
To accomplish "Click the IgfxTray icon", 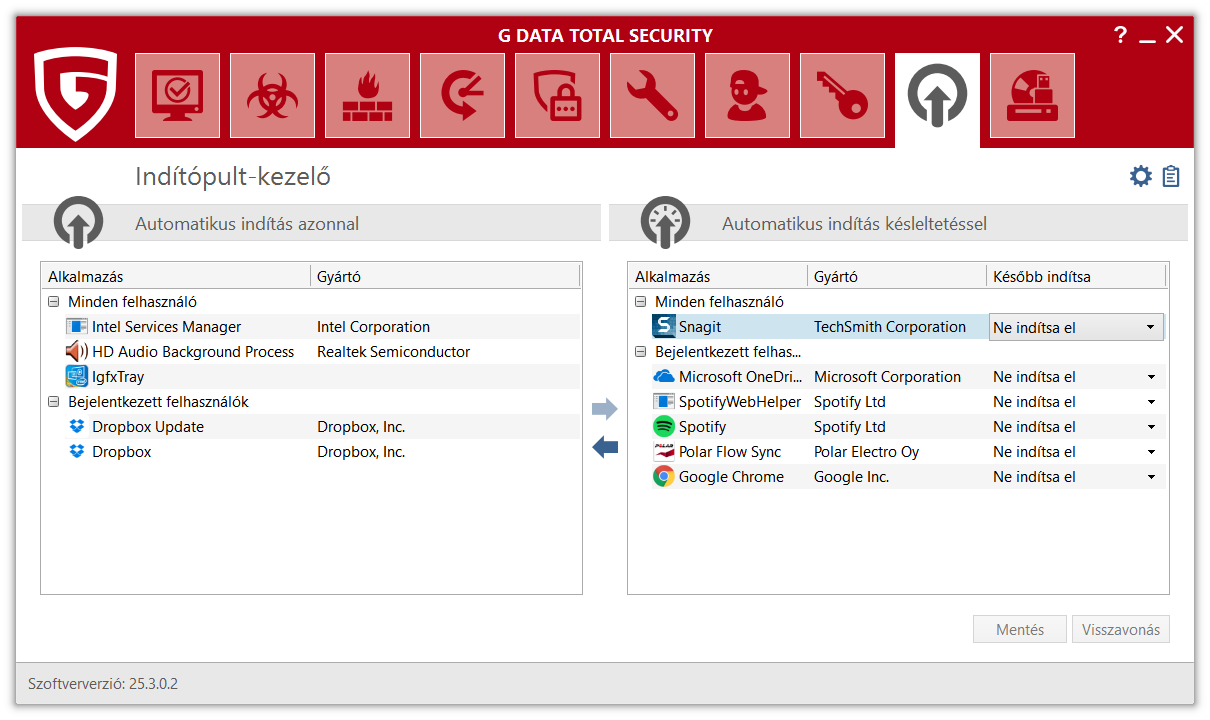I will [x=77, y=377].
